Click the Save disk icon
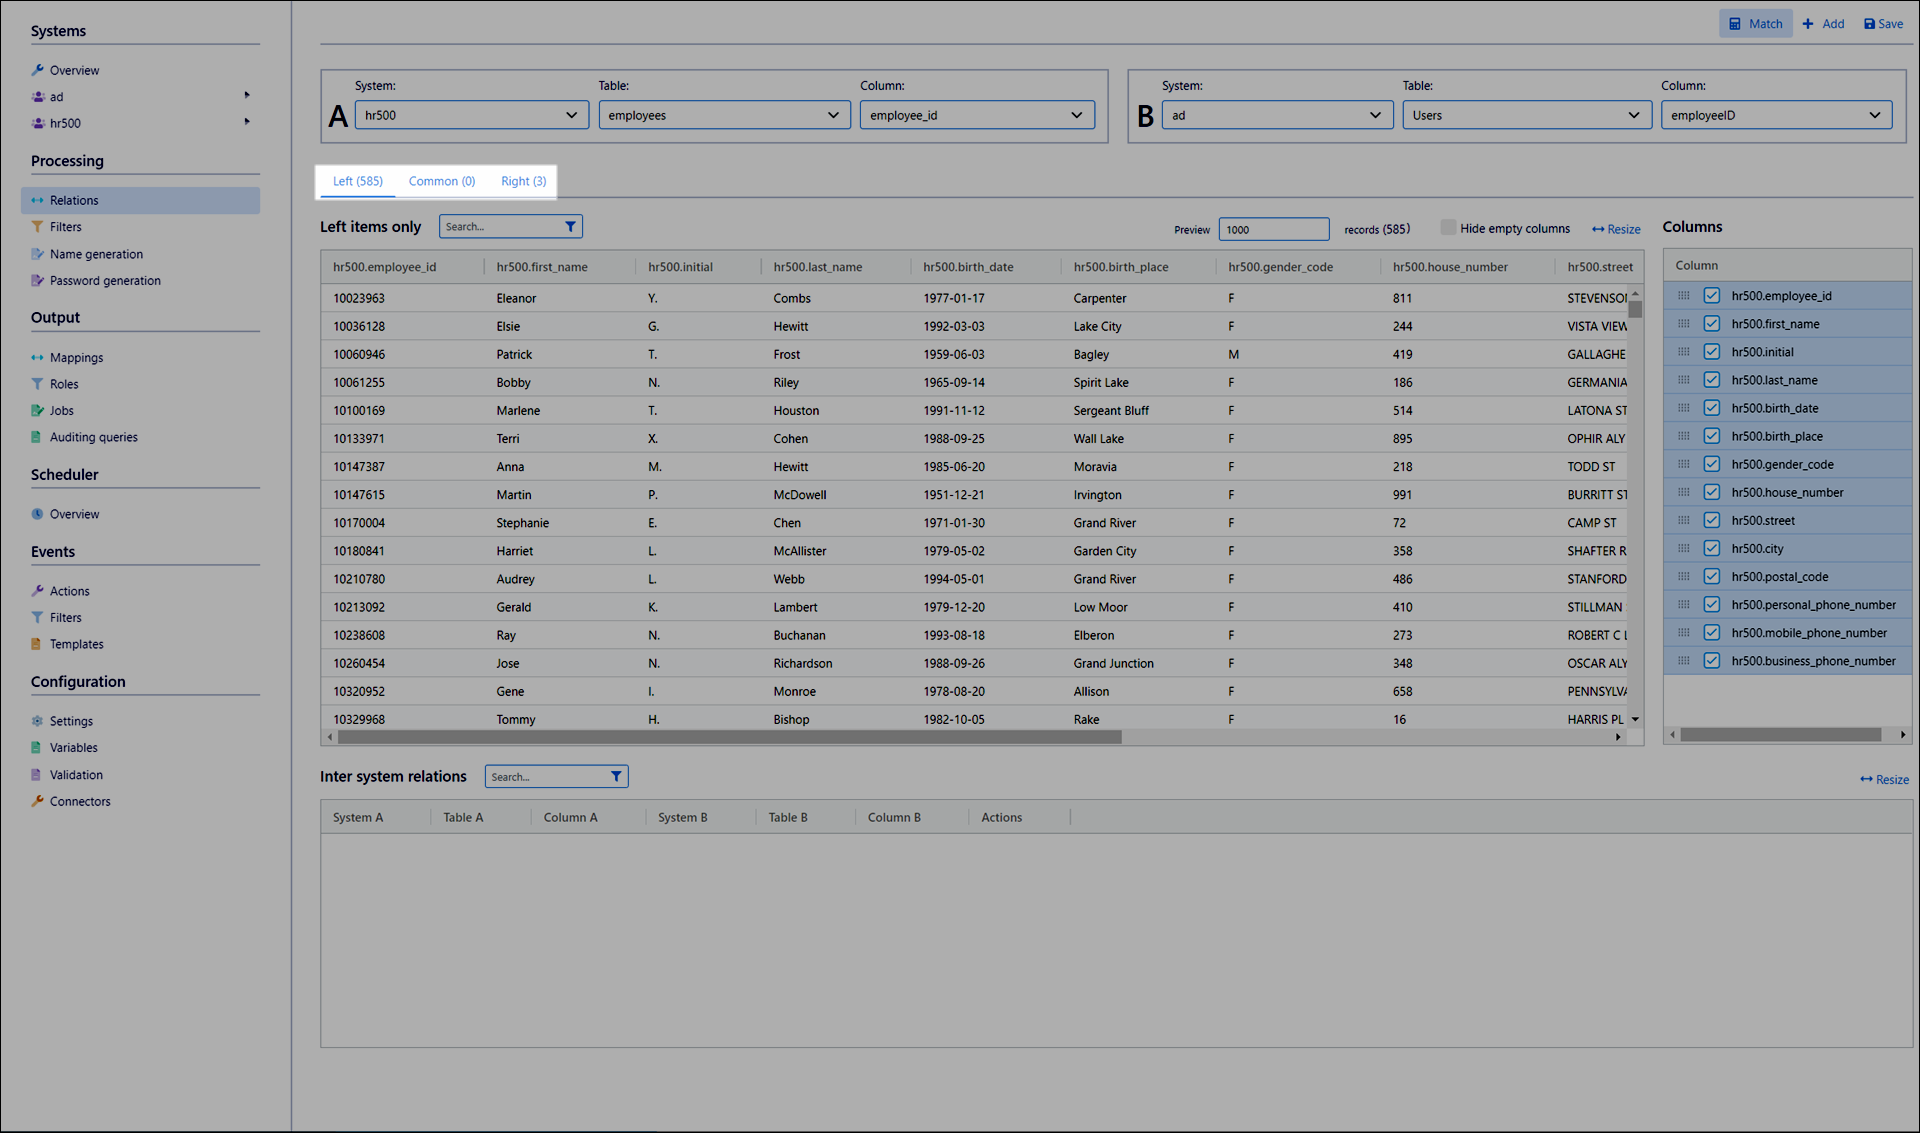The image size is (1920, 1133). [1869, 24]
